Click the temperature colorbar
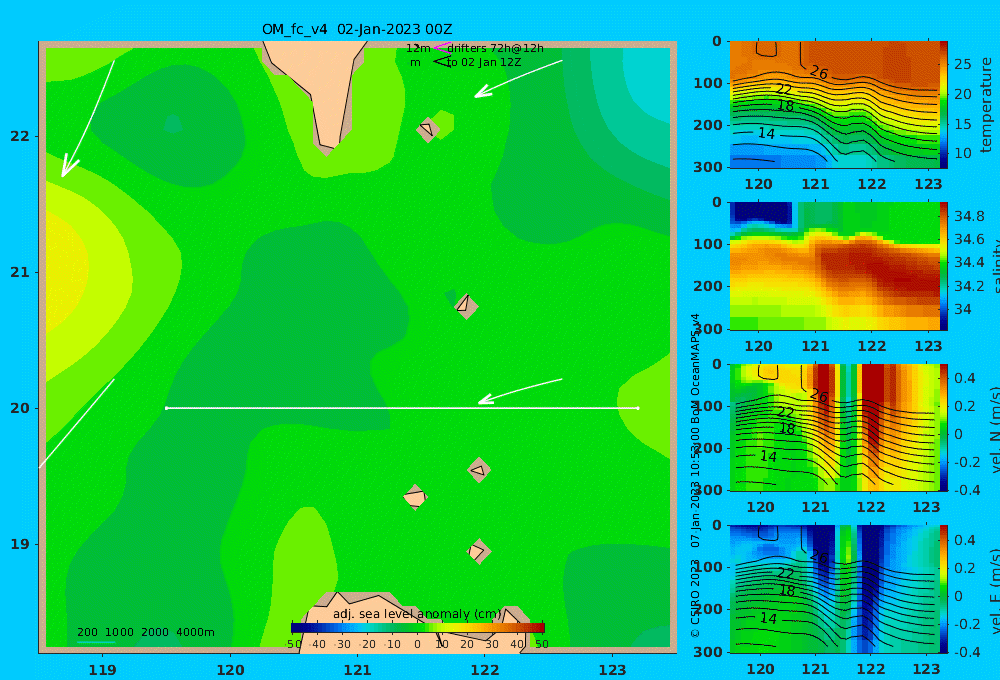The image size is (1000, 680). (x=944, y=105)
